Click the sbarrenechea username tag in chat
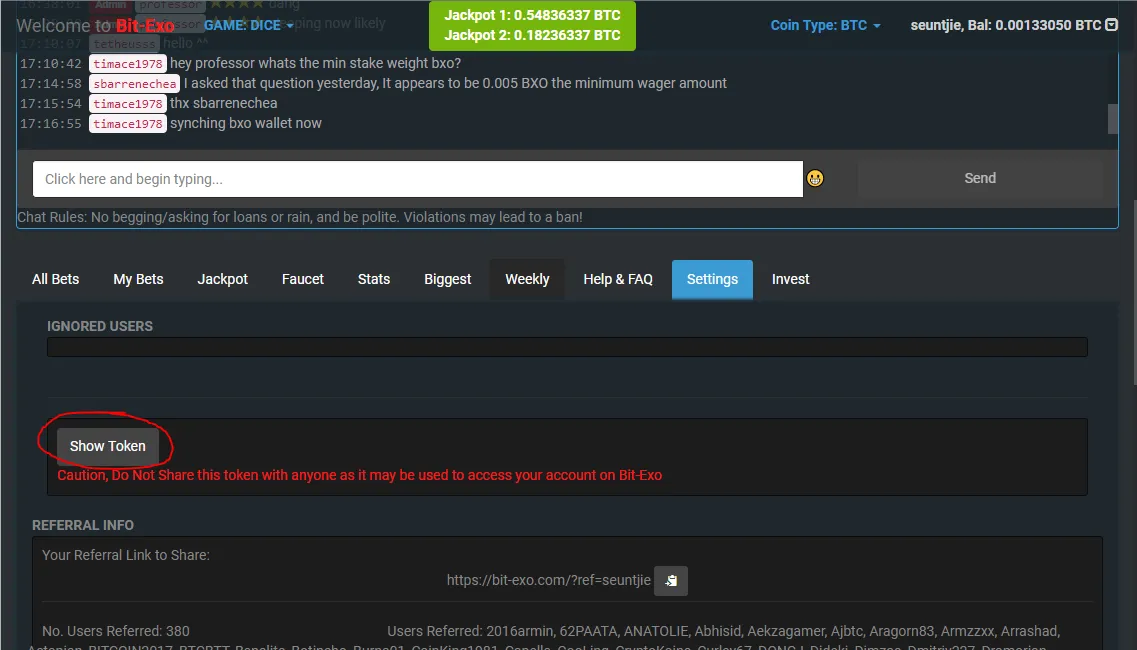The image size is (1137, 650). 135,84
